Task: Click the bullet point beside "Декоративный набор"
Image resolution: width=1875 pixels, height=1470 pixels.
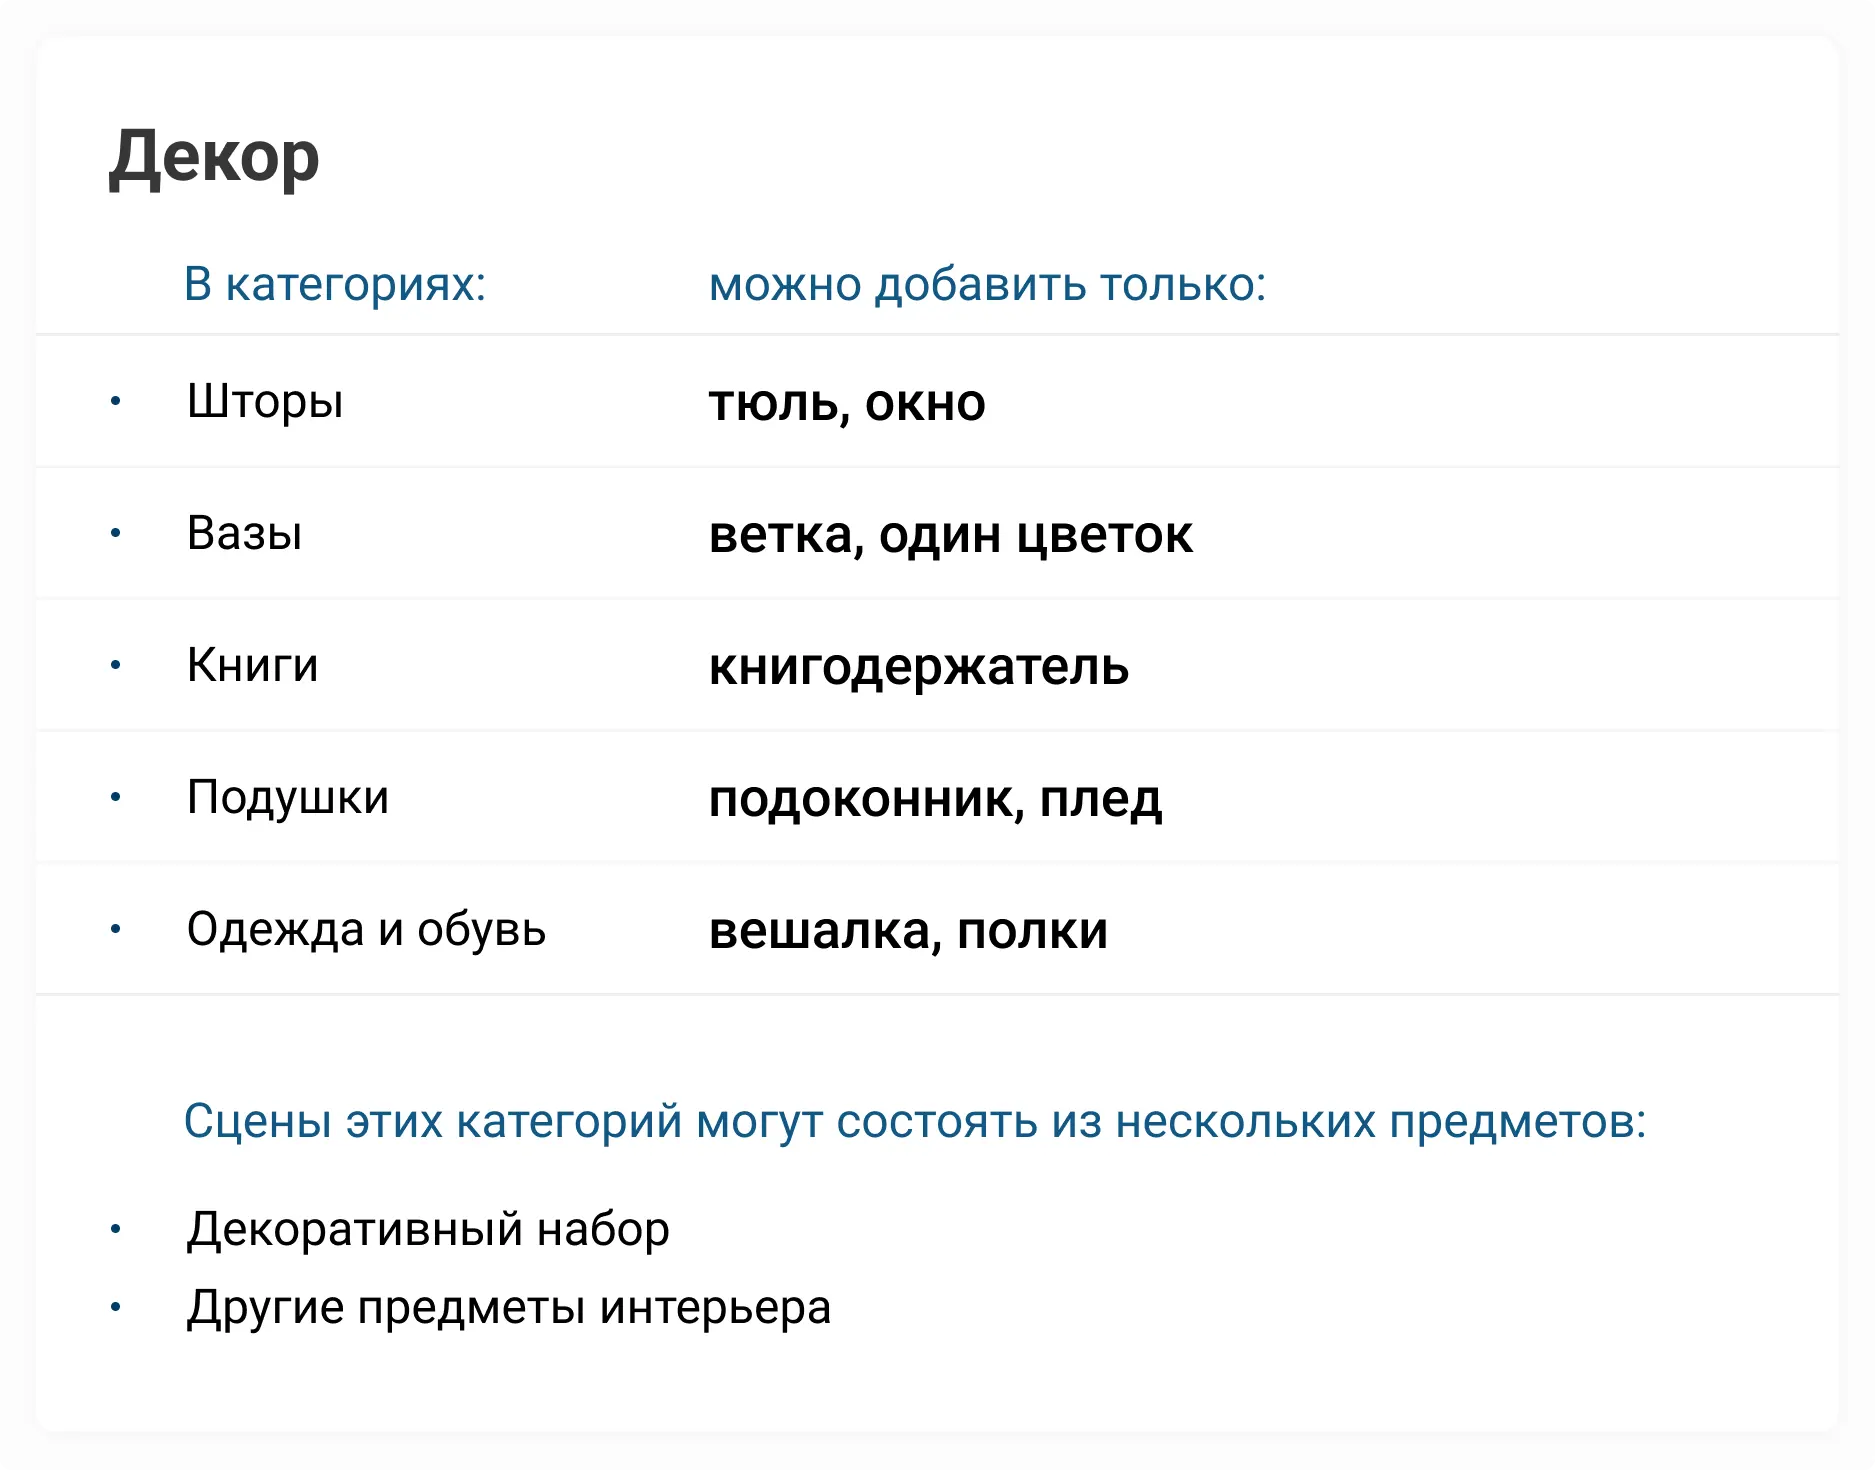Action: 116,1229
